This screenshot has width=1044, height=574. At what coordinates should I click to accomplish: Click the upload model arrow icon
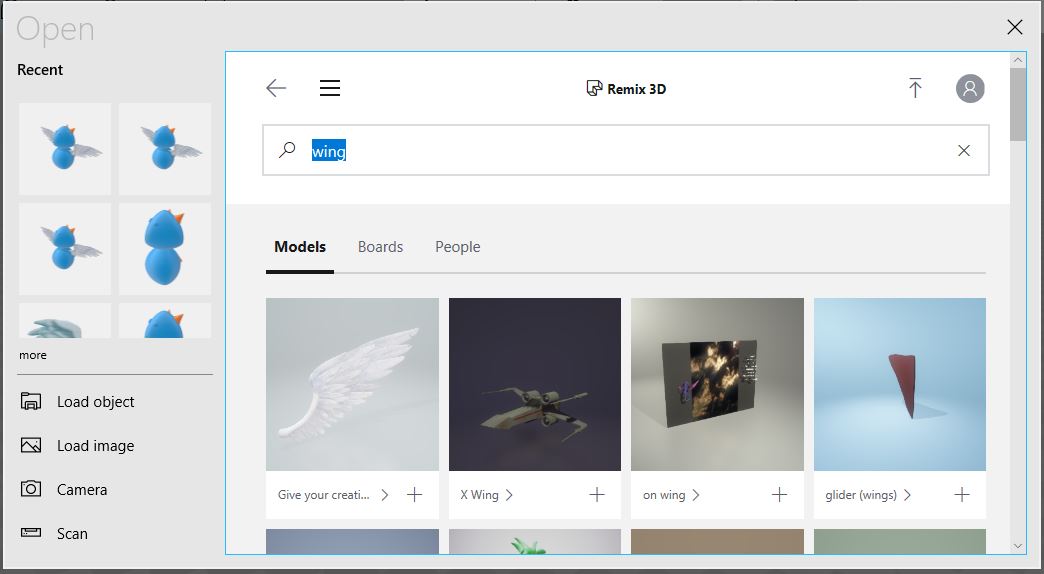[x=915, y=88]
